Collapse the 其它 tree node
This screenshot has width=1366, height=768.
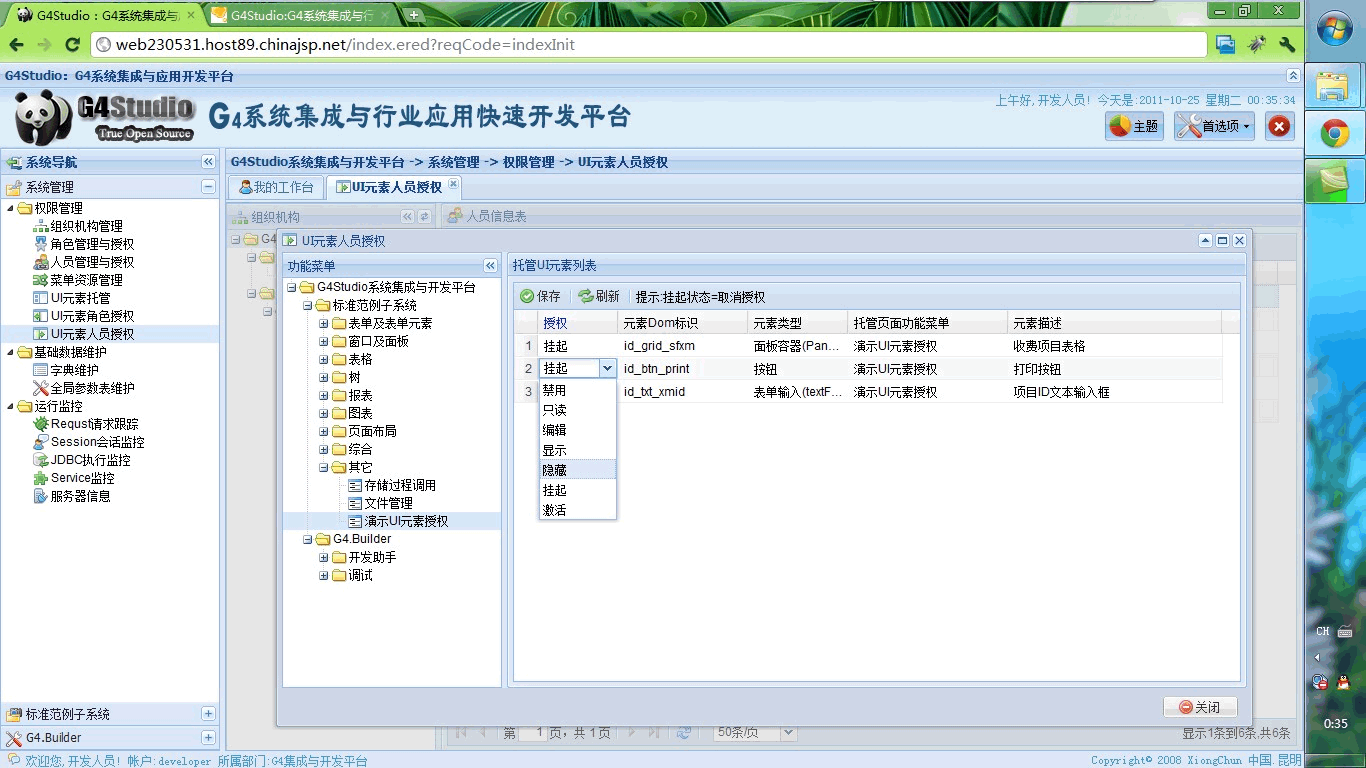pyautogui.click(x=324, y=467)
